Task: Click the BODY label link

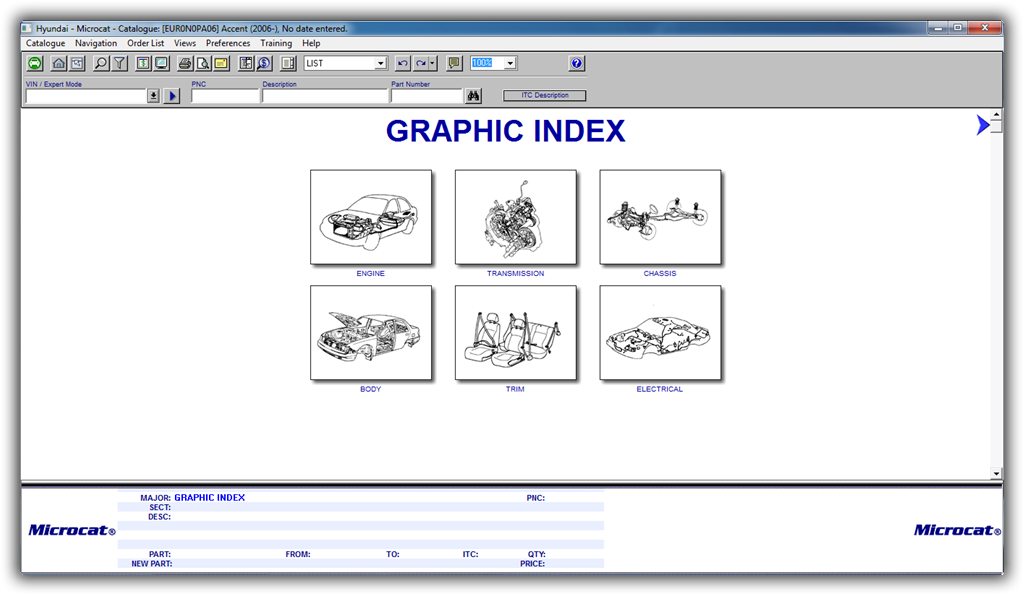Action: coord(370,389)
